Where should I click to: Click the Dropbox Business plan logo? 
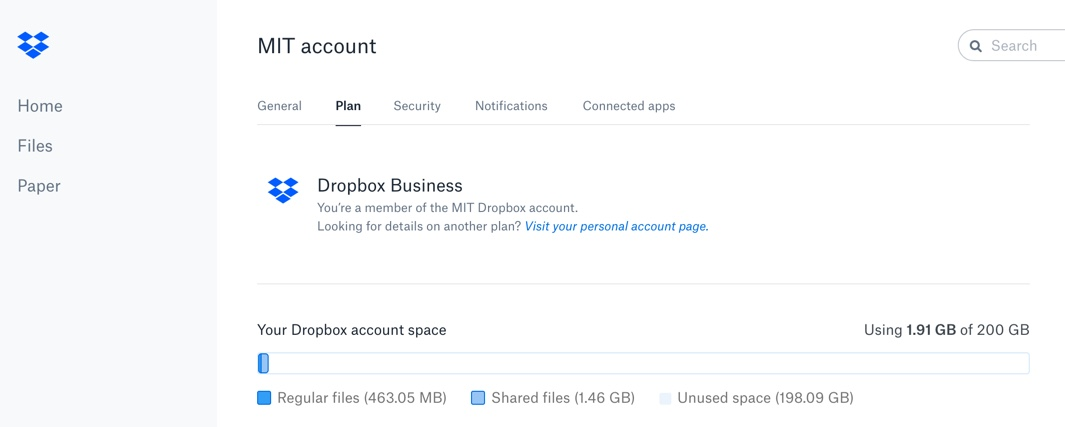point(283,190)
